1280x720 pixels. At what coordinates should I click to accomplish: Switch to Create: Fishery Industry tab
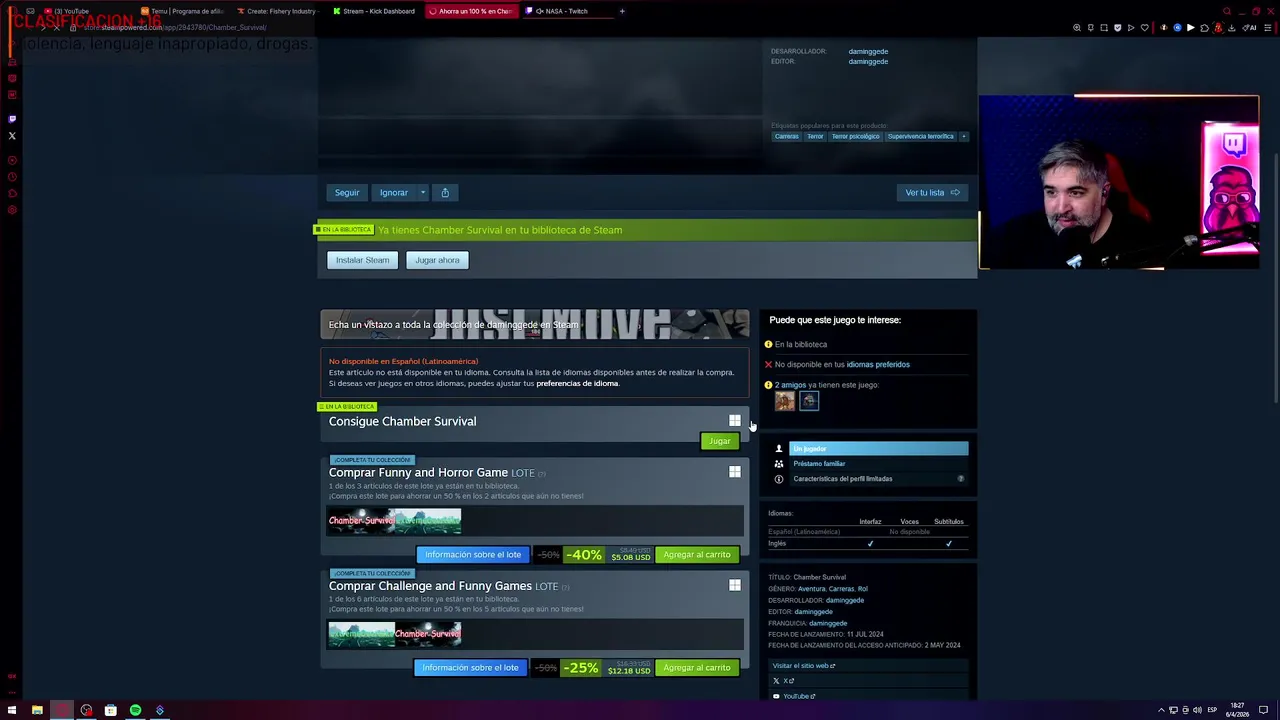point(279,11)
